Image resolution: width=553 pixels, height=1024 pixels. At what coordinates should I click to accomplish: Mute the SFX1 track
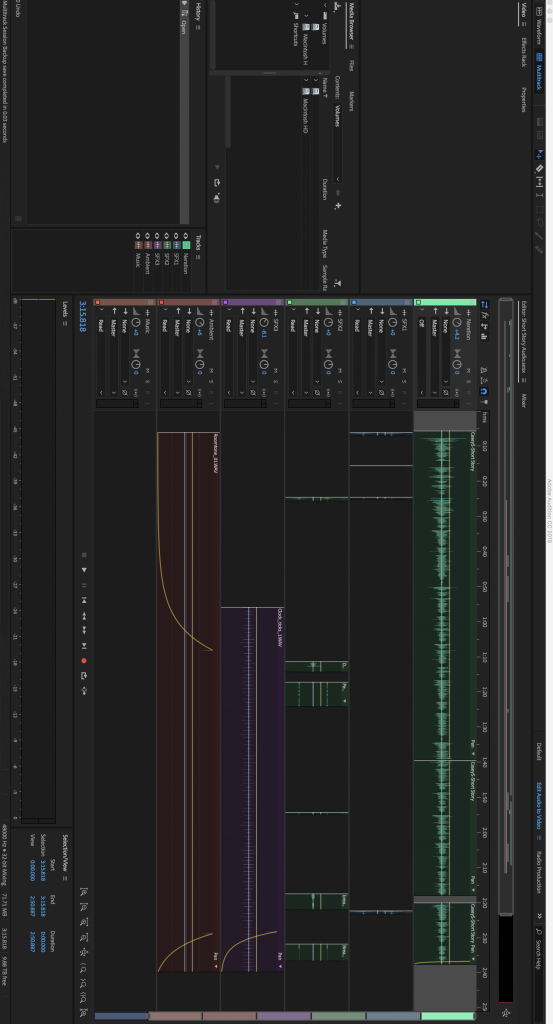pos(404,370)
